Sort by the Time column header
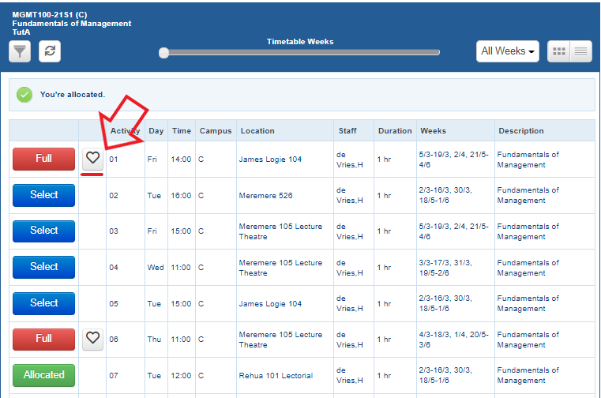Image resolution: width=601 pixels, height=398 pixels. pyautogui.click(x=181, y=131)
